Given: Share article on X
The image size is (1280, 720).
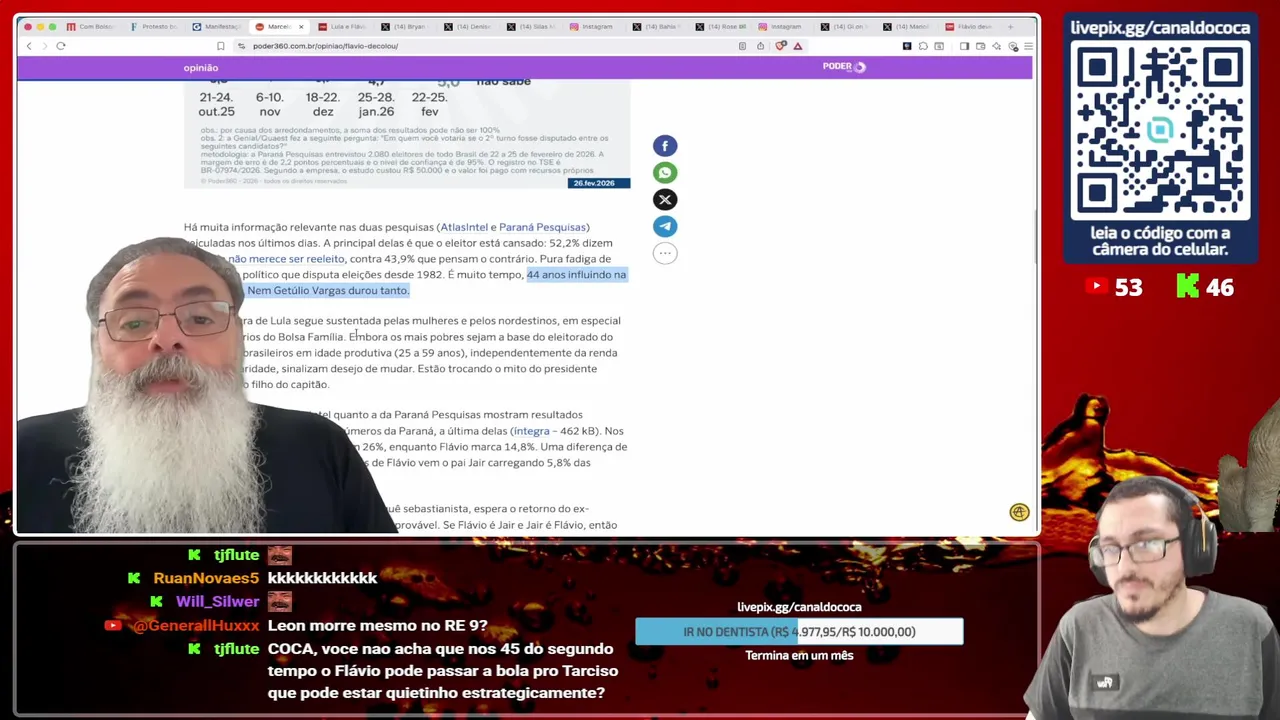Looking at the screenshot, I should click(665, 200).
